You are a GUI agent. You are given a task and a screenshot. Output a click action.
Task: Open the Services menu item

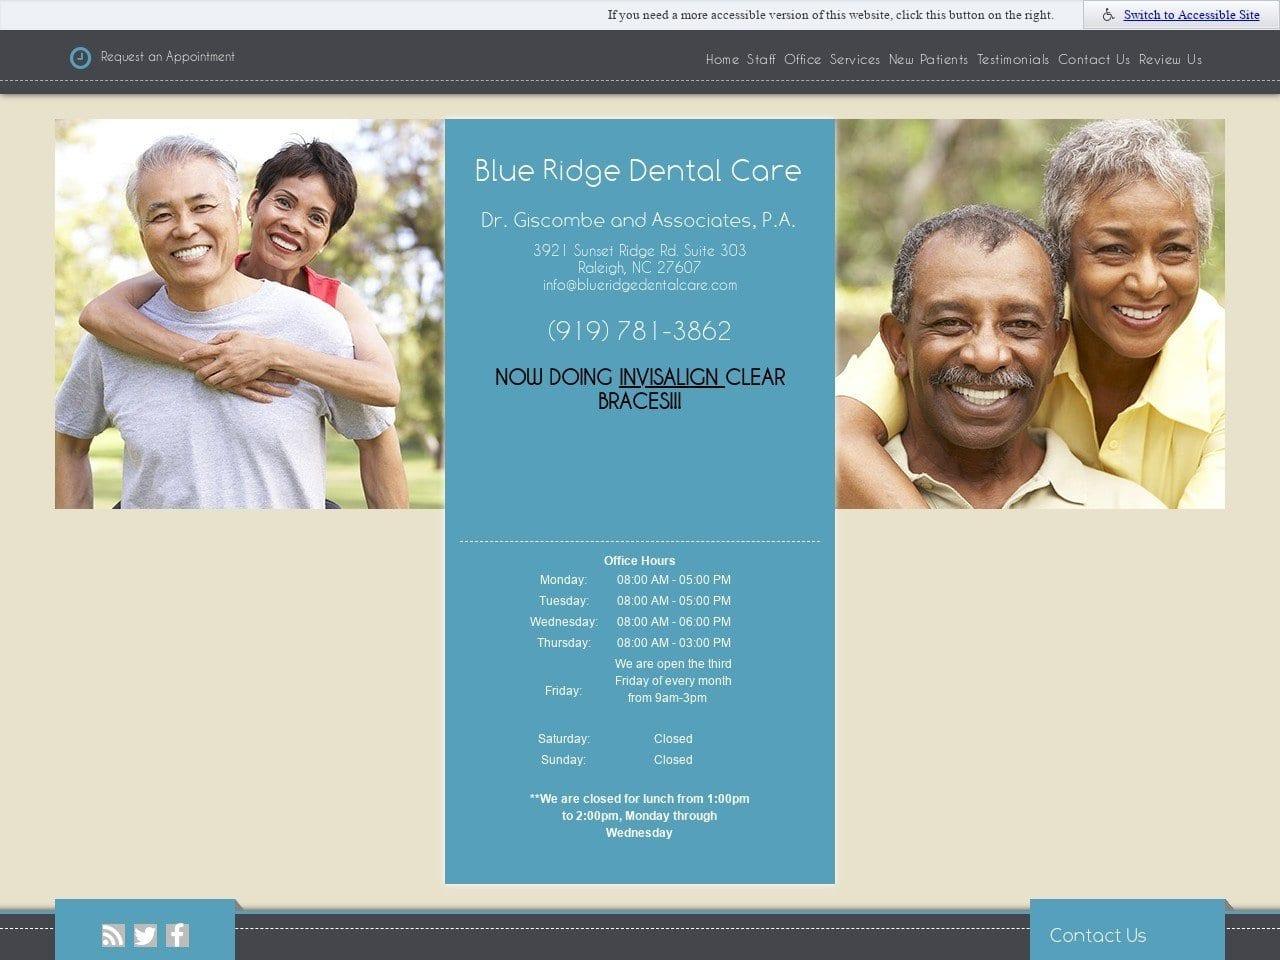[x=855, y=59]
